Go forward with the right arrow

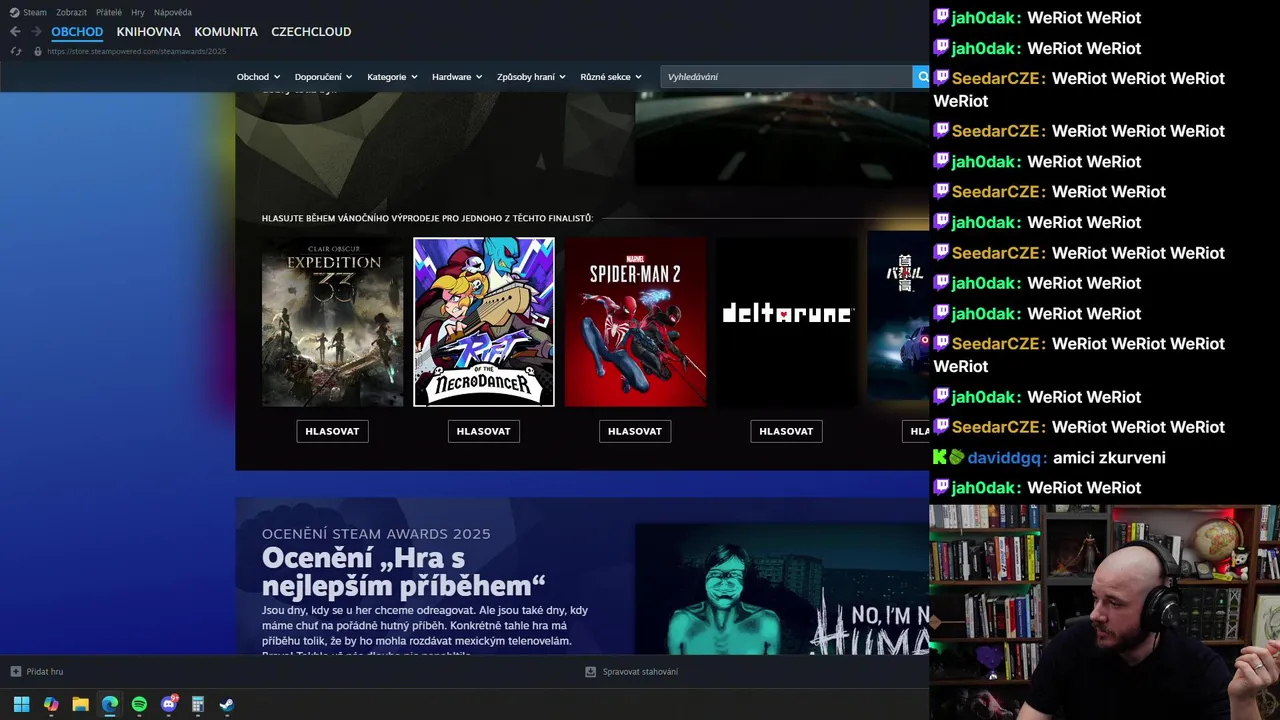pyautogui.click(x=36, y=32)
